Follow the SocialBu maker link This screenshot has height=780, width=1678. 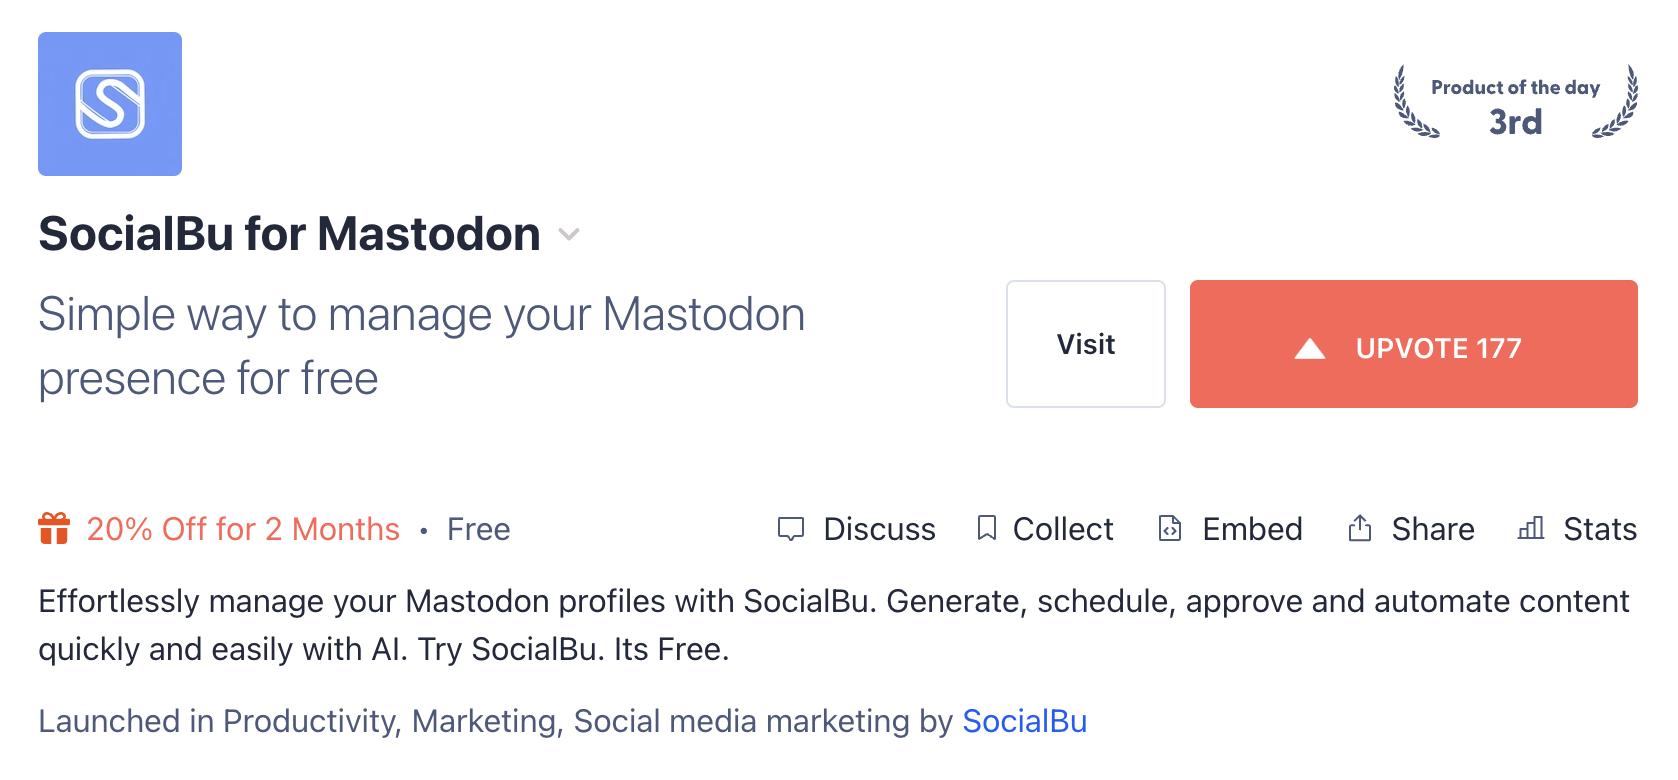coord(1025,721)
